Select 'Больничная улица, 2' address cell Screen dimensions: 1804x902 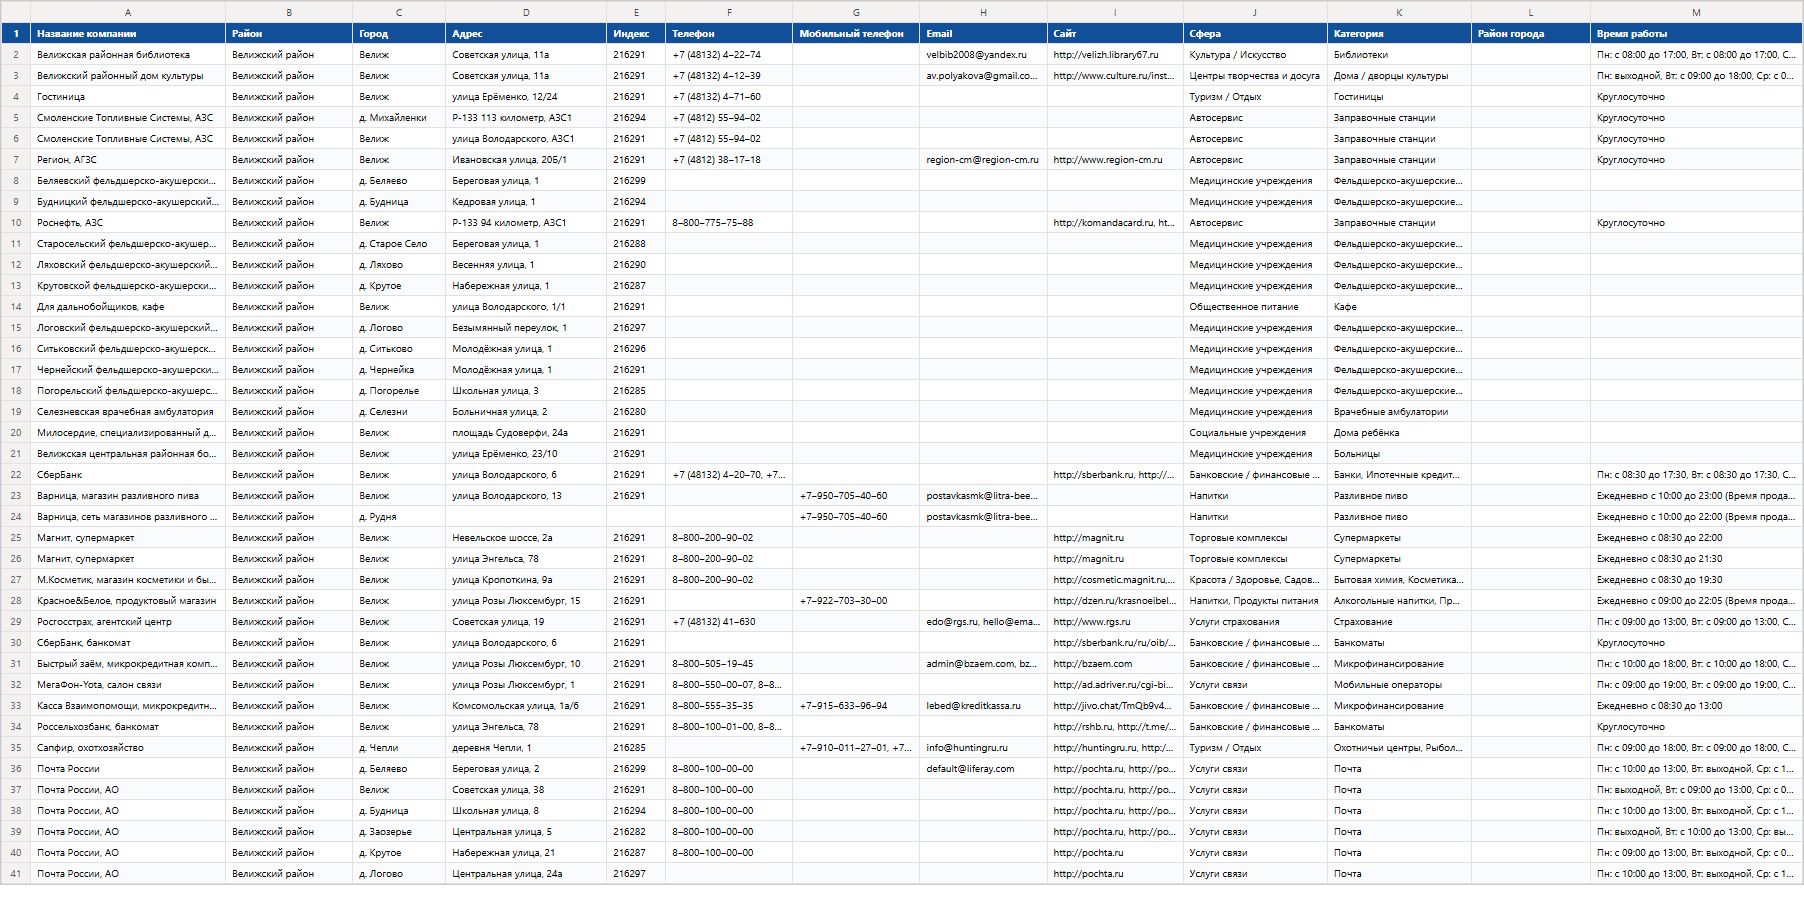click(526, 412)
